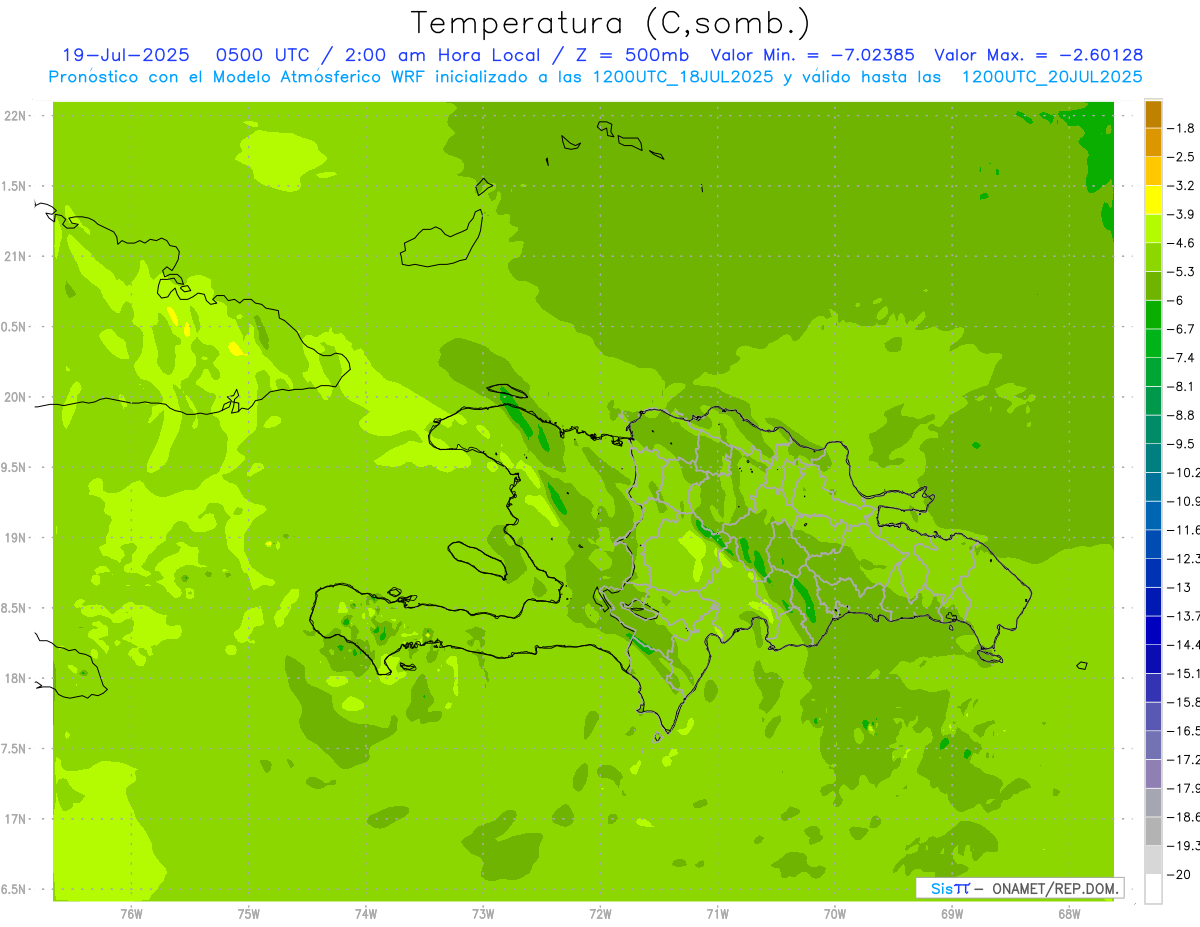Click the green legend swatch between -6 and -6.7
Image resolution: width=1200 pixels, height=927 pixels.
click(x=1153, y=315)
